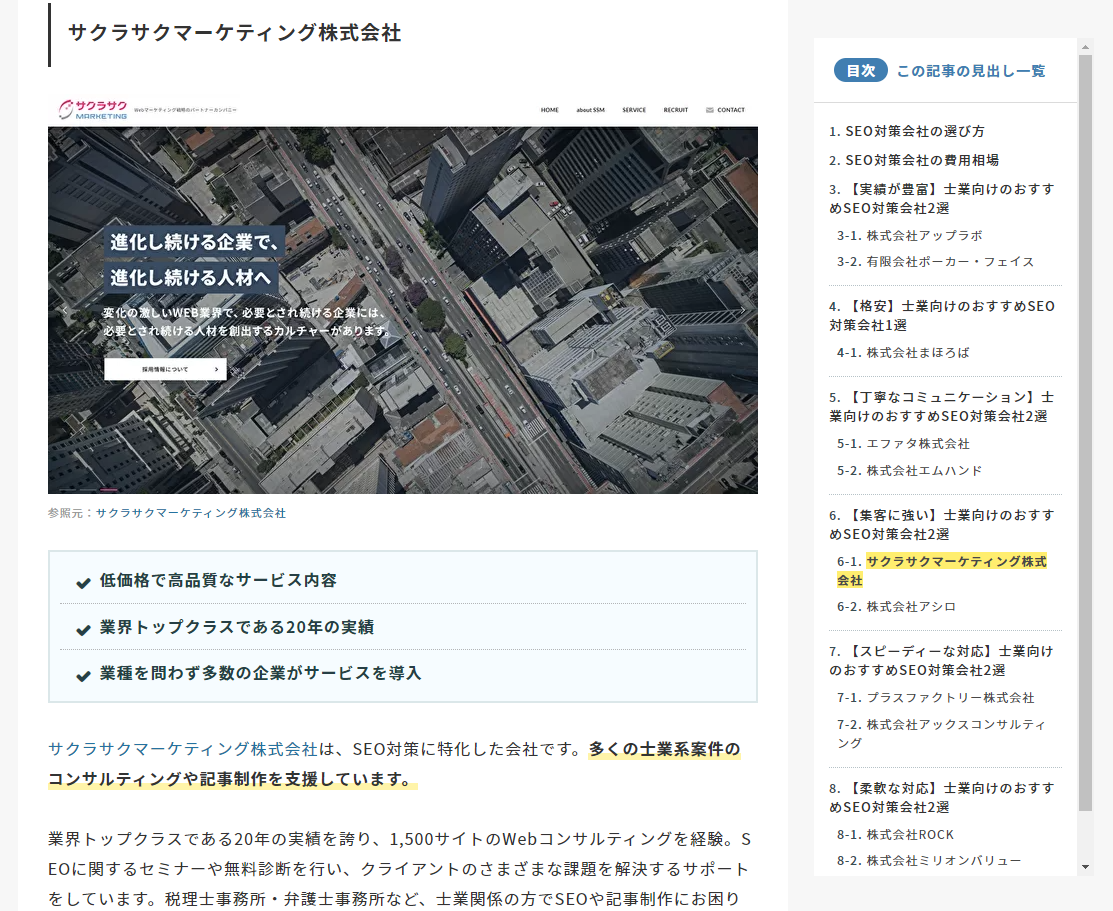Follow inline link サクラサクマーケティング株式会社 in paragraph
Screen dimensions: 1113x911
(183, 749)
